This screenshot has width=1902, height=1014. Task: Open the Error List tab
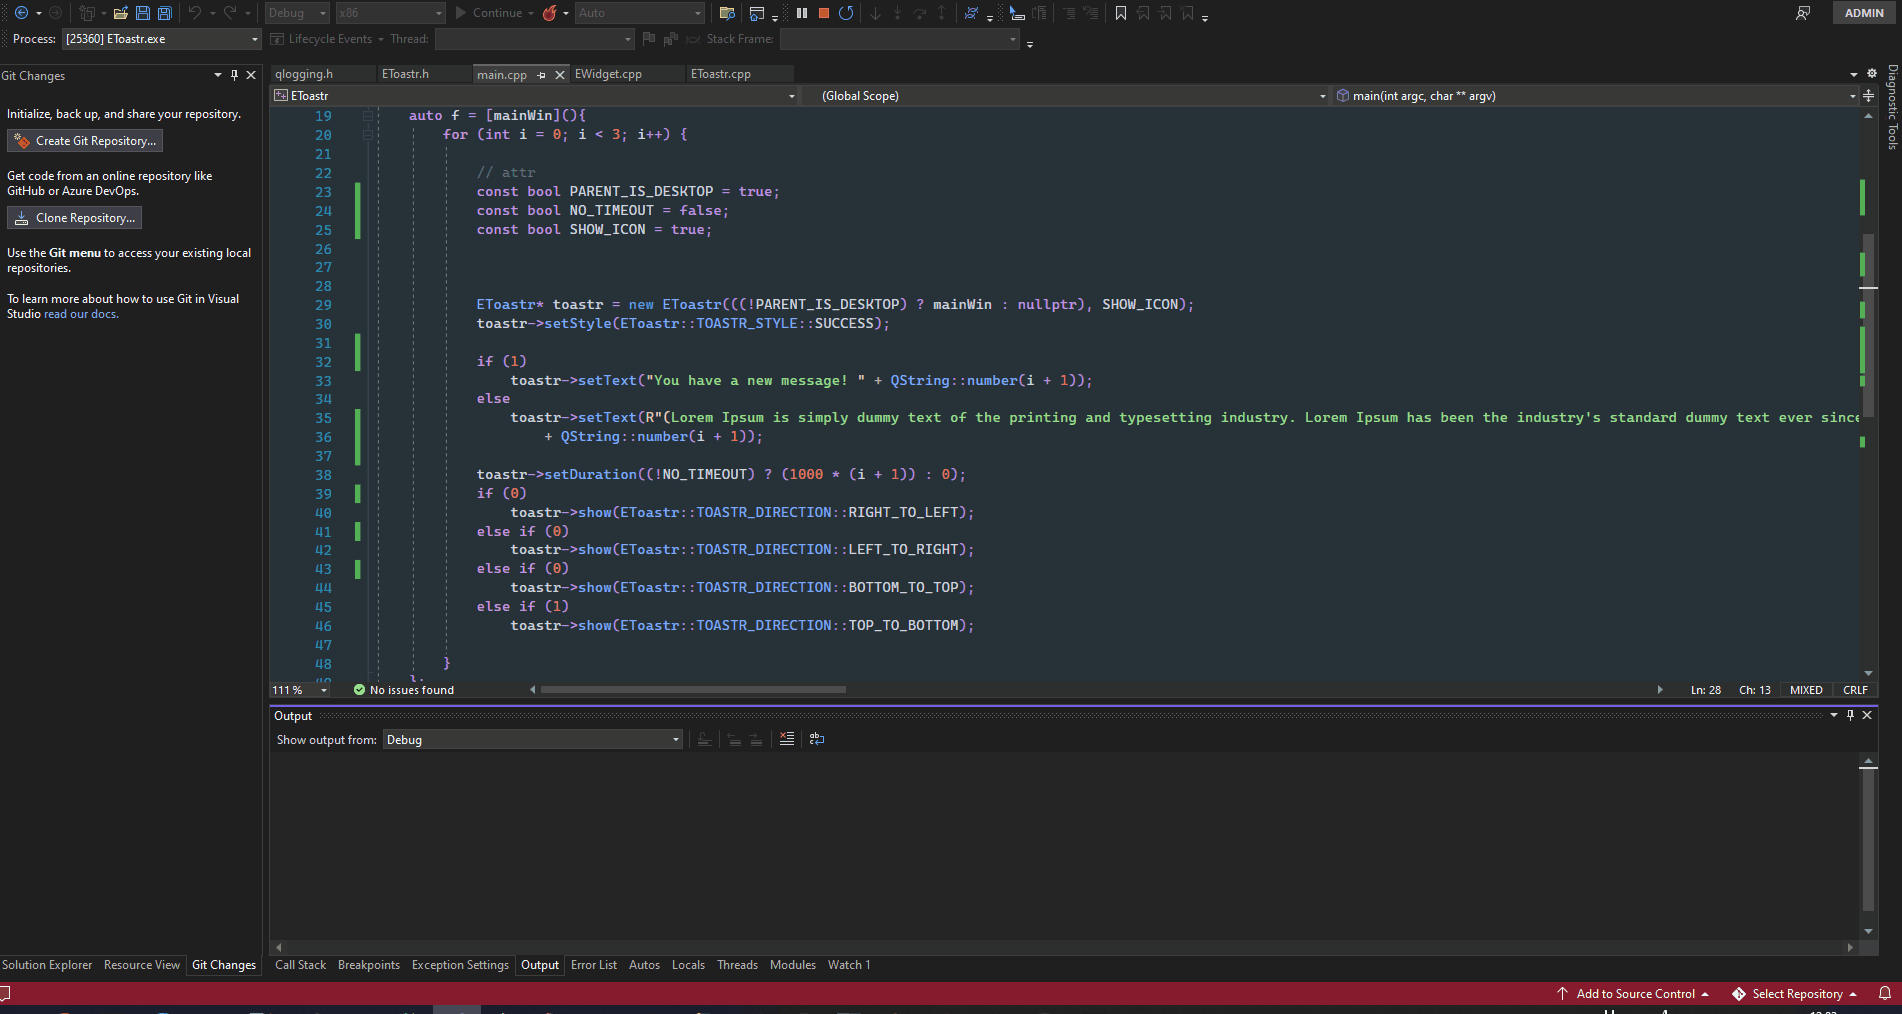coord(594,965)
